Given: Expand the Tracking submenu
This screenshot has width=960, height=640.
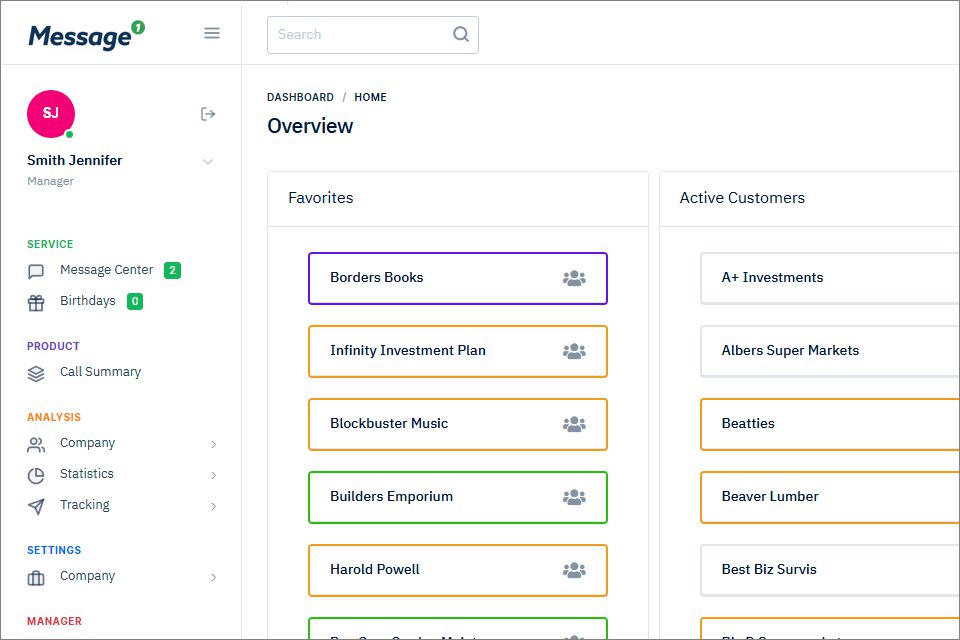Looking at the screenshot, I should 213,506.
